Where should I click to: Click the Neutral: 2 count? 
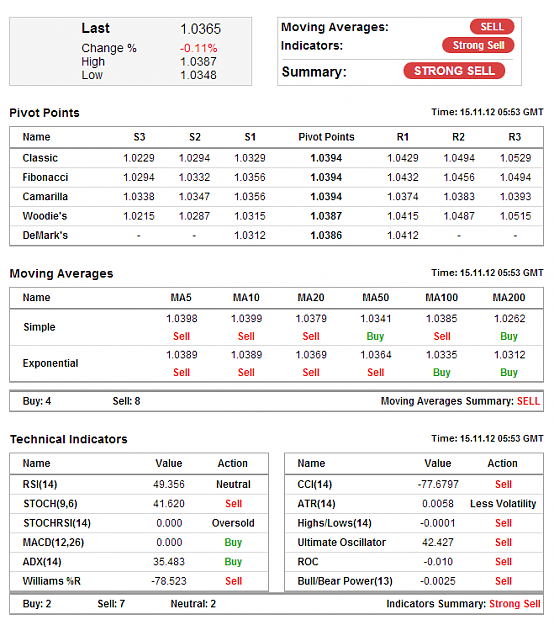tap(193, 603)
